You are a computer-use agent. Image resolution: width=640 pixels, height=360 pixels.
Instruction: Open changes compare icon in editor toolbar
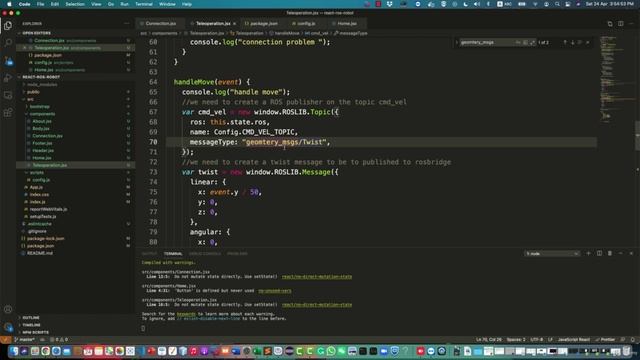pyautogui.click(x=610, y=24)
